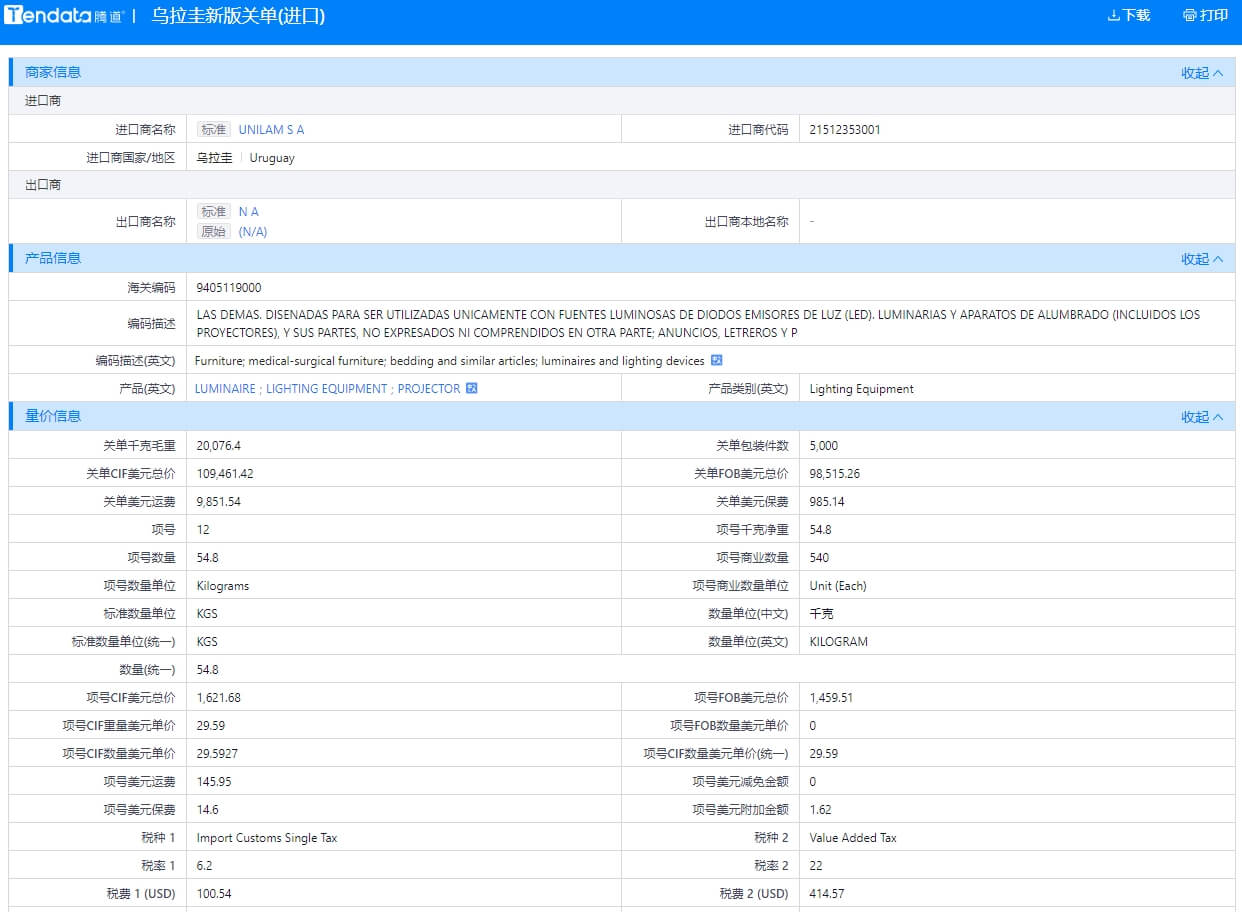The height and width of the screenshot is (912, 1242).
Task: Click 标准 tag beside exporter N A
Action: coord(214,212)
